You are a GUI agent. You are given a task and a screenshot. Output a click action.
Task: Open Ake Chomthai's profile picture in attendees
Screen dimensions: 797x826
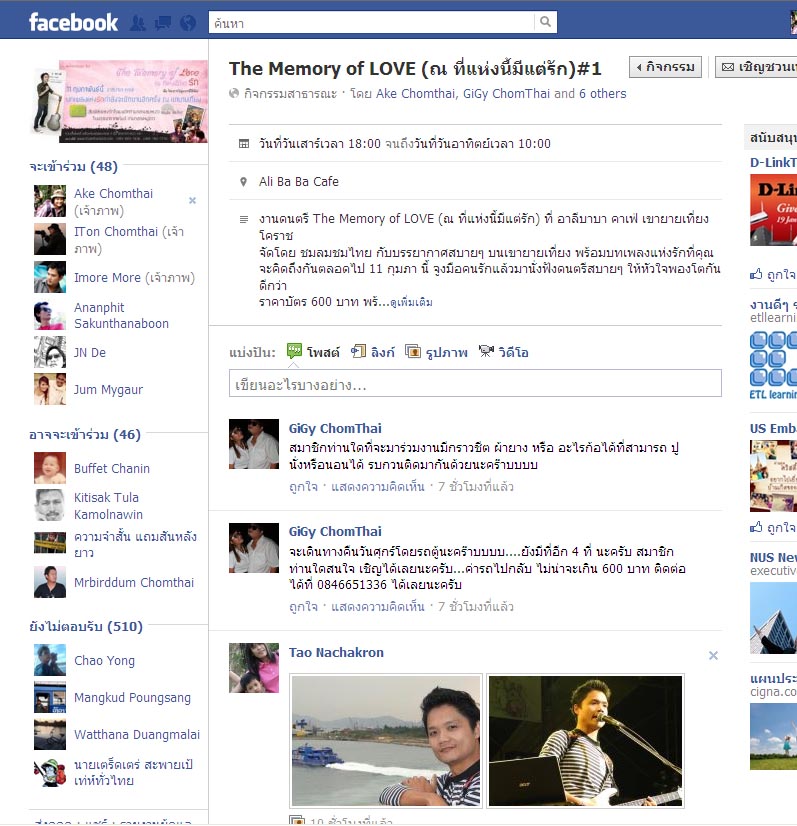click(x=50, y=201)
